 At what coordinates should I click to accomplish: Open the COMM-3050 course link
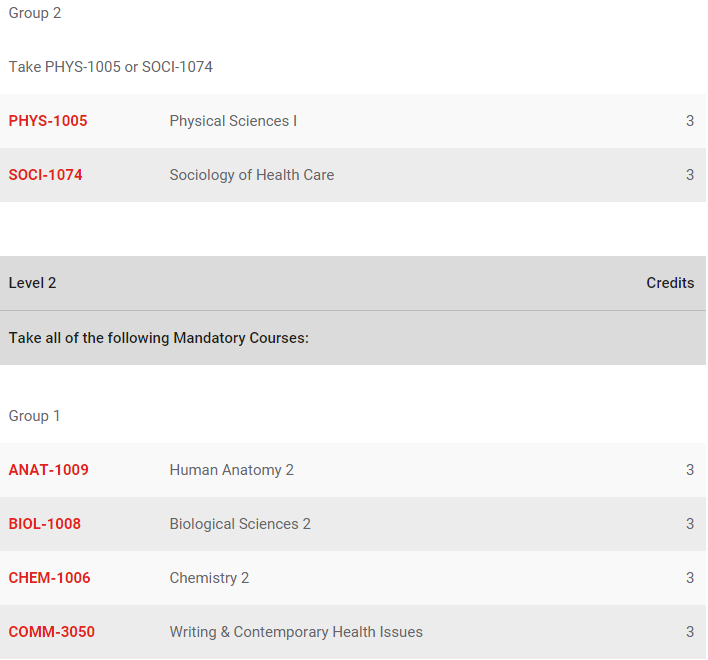pos(52,632)
